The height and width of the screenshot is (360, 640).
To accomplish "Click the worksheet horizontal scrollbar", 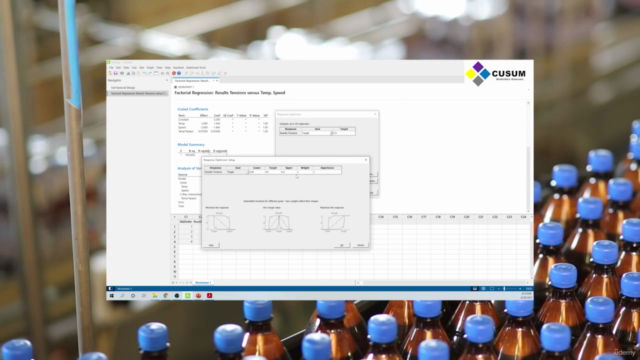I will (x=443, y=282).
